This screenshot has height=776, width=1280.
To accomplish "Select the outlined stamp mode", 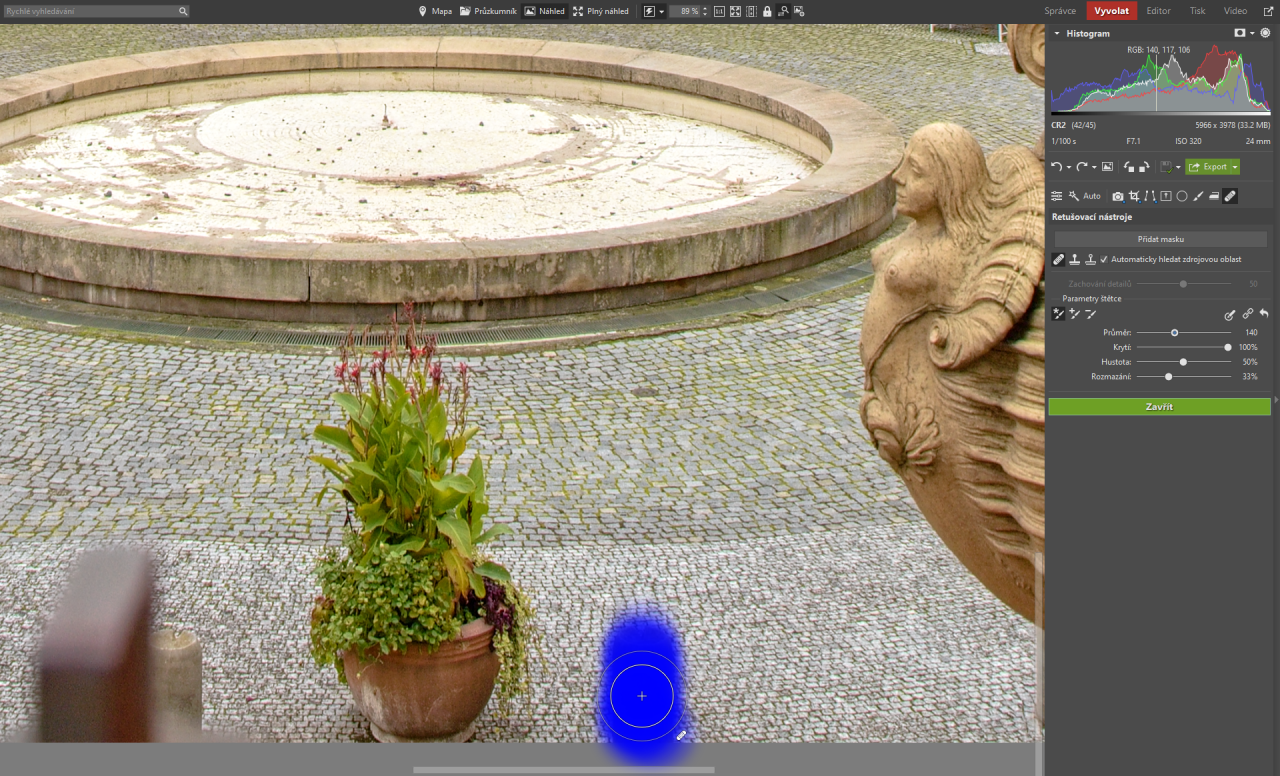I will point(1090,259).
